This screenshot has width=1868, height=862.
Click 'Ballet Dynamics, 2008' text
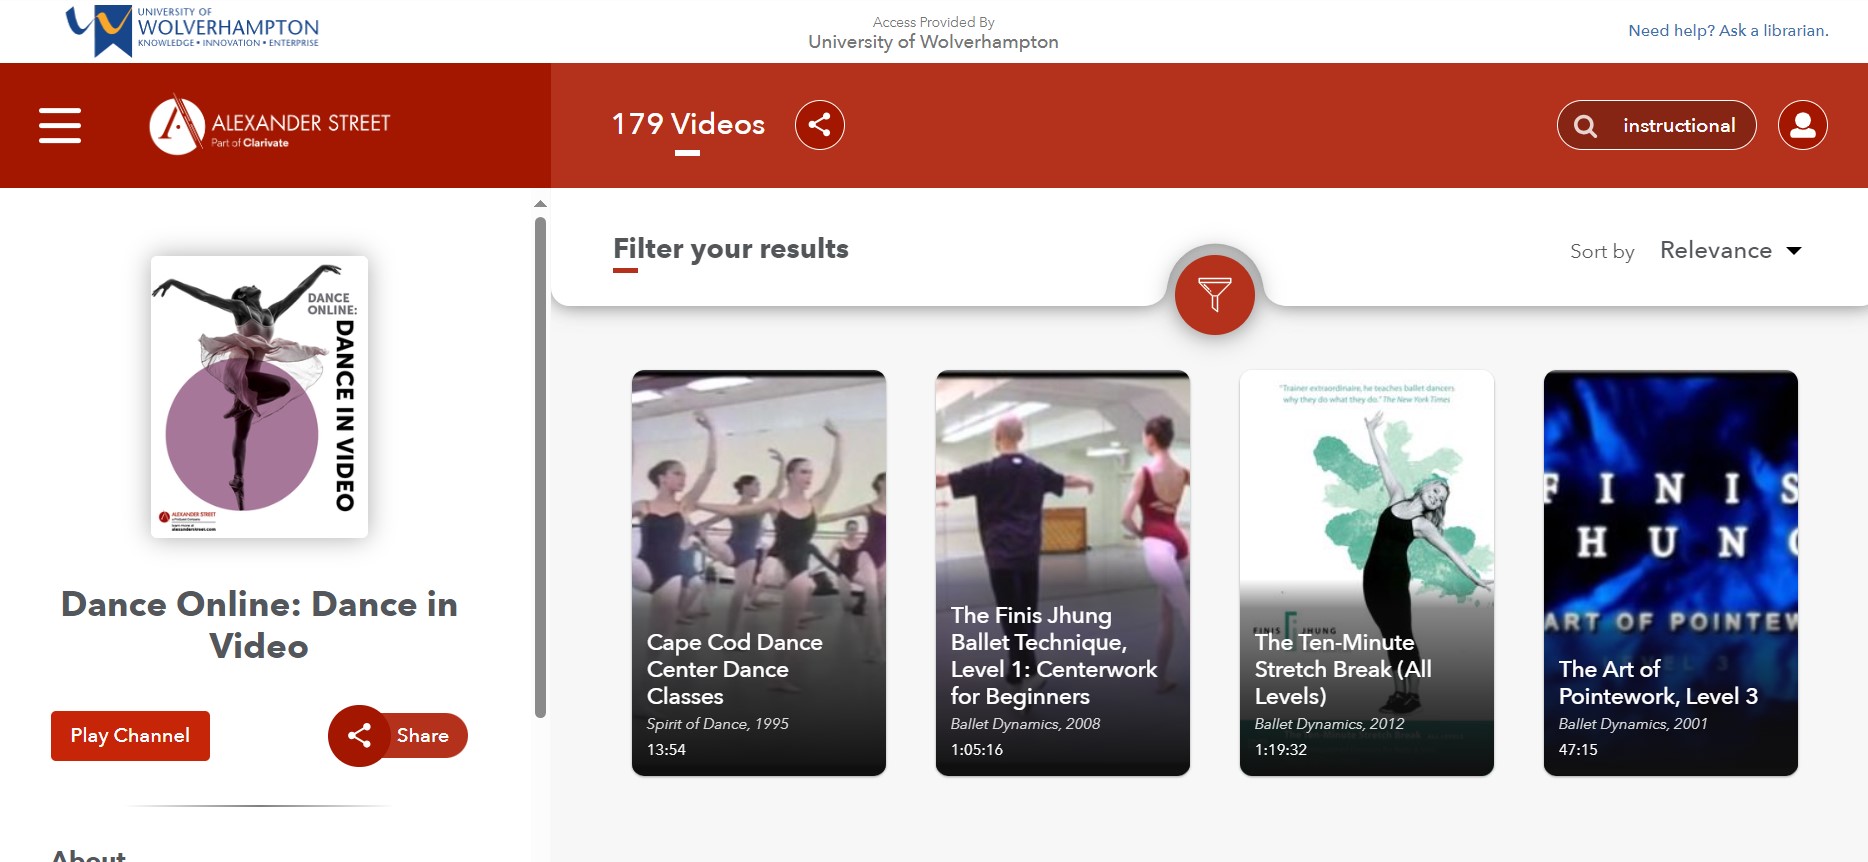click(x=1025, y=723)
